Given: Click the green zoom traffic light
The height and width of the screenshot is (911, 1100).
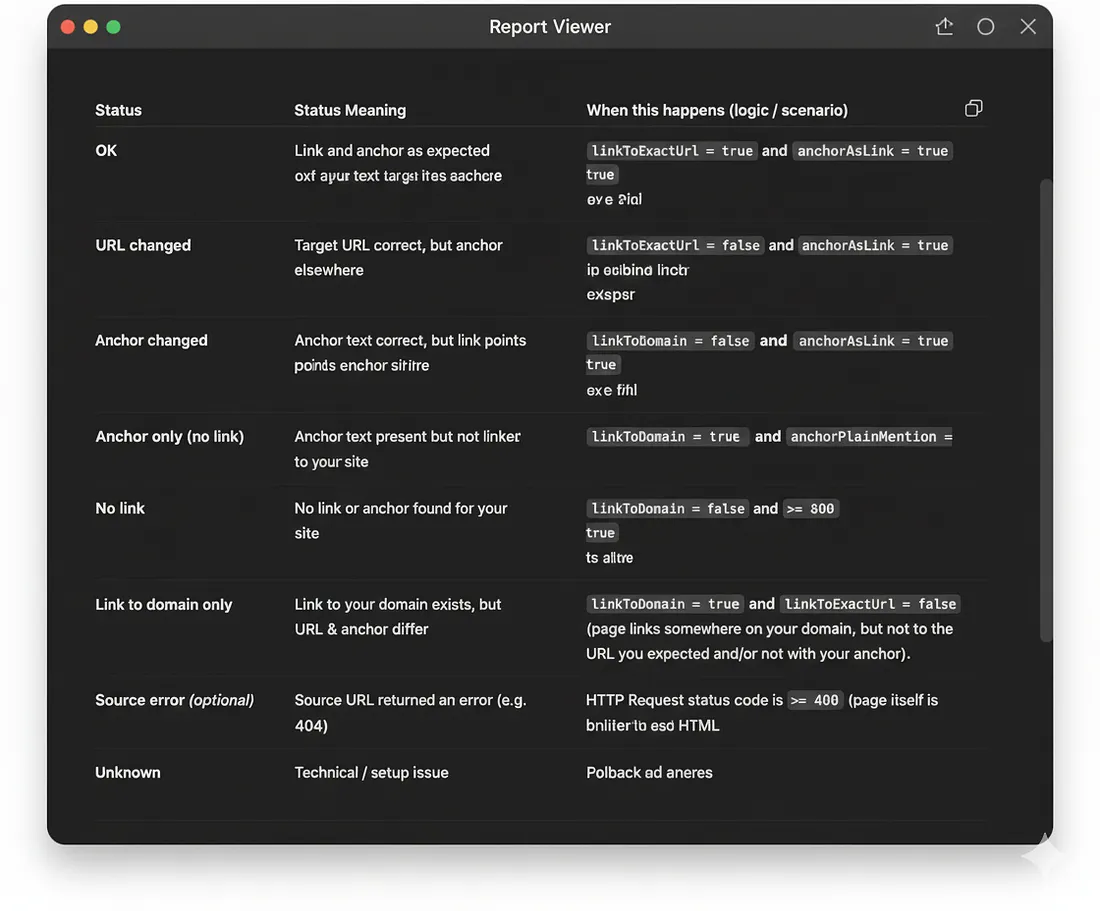Looking at the screenshot, I should (x=113, y=27).
